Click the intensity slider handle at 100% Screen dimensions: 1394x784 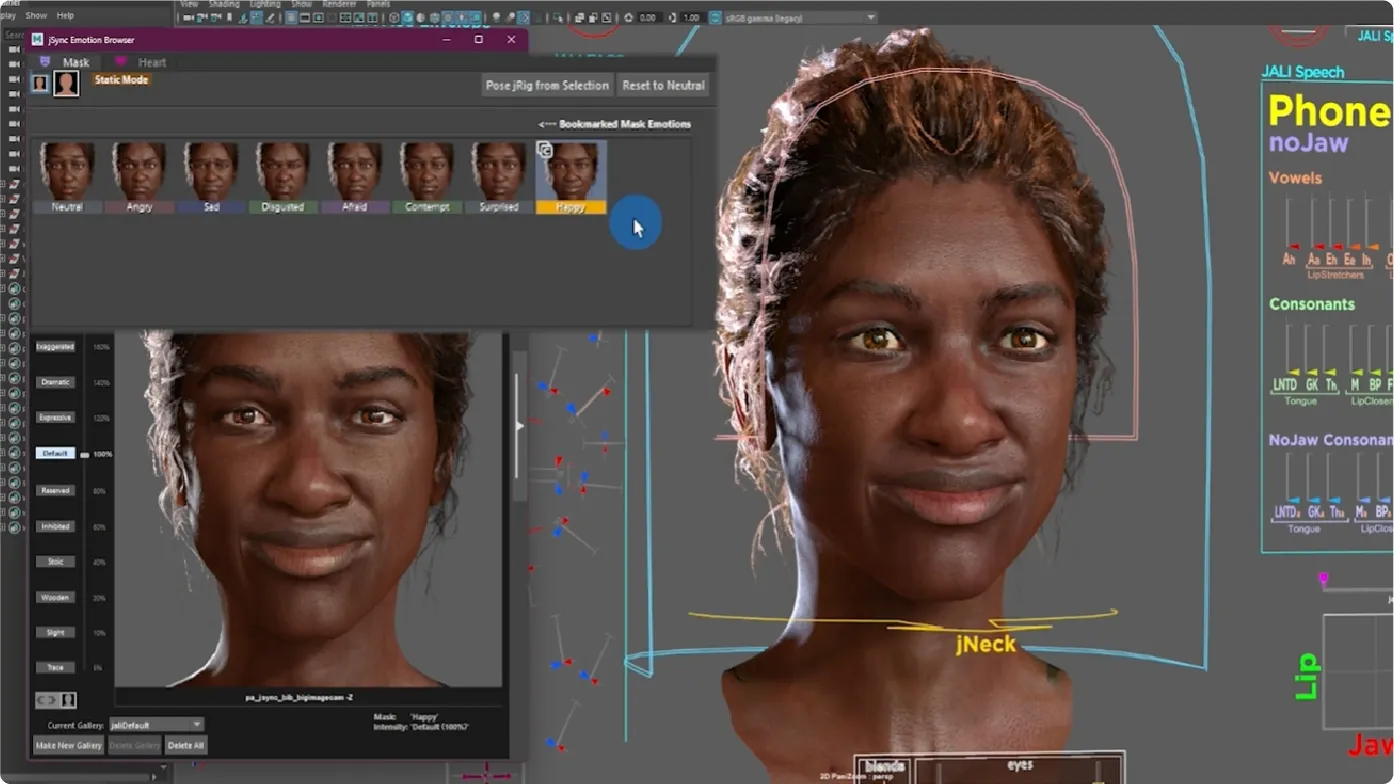(x=85, y=455)
